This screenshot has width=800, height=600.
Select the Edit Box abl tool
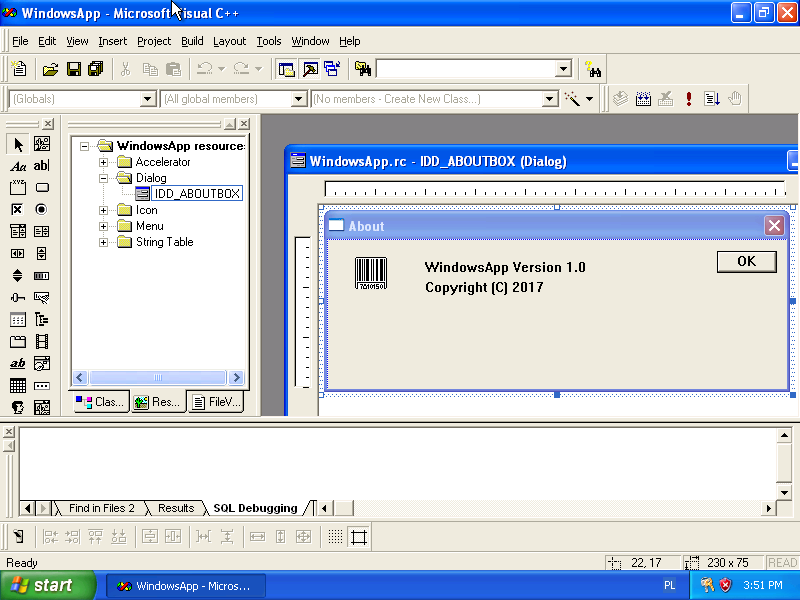42,166
